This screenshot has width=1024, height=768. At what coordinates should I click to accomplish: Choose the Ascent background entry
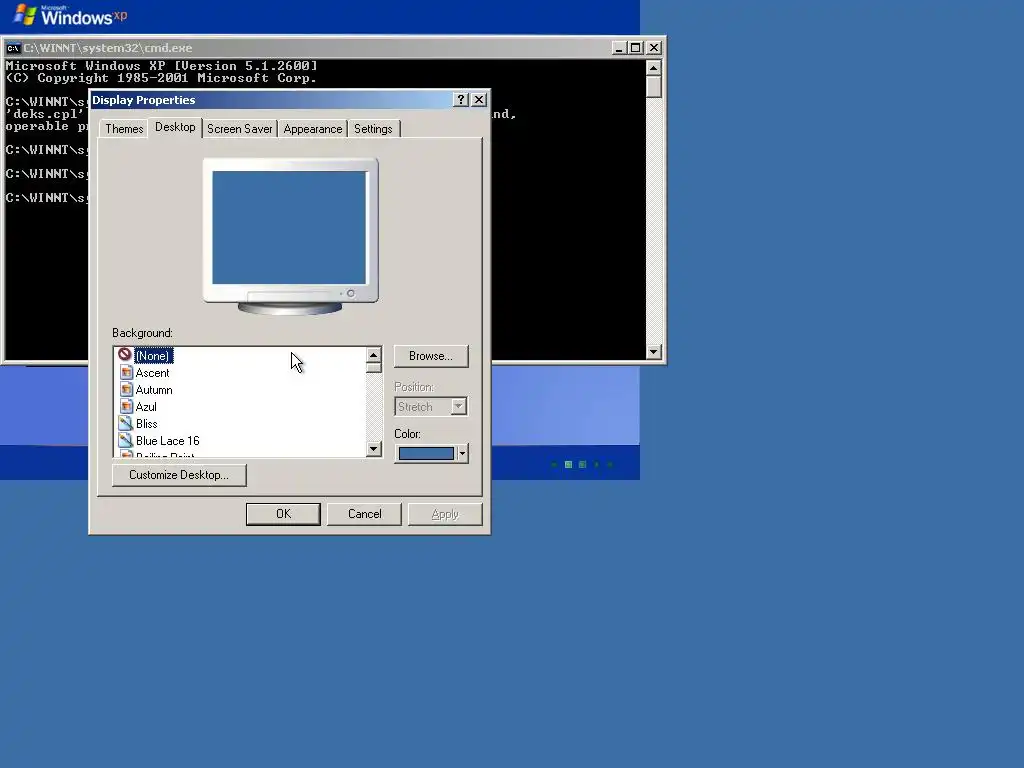152,373
